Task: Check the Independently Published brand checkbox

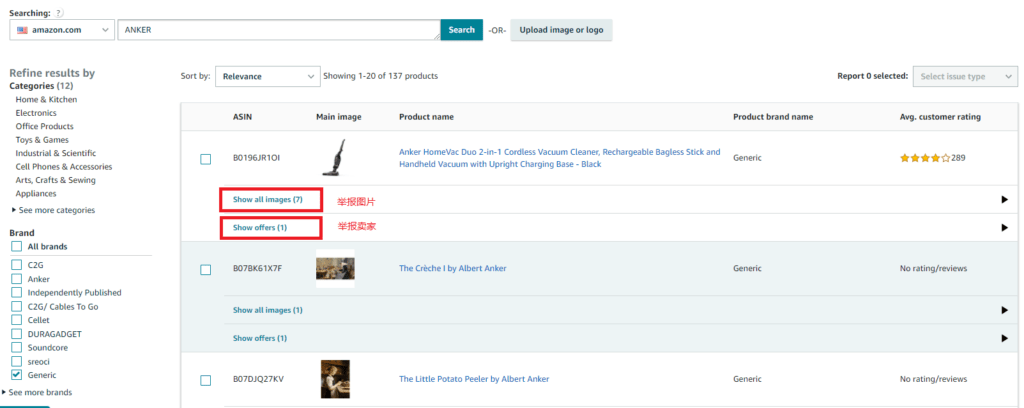Action: click(16, 292)
